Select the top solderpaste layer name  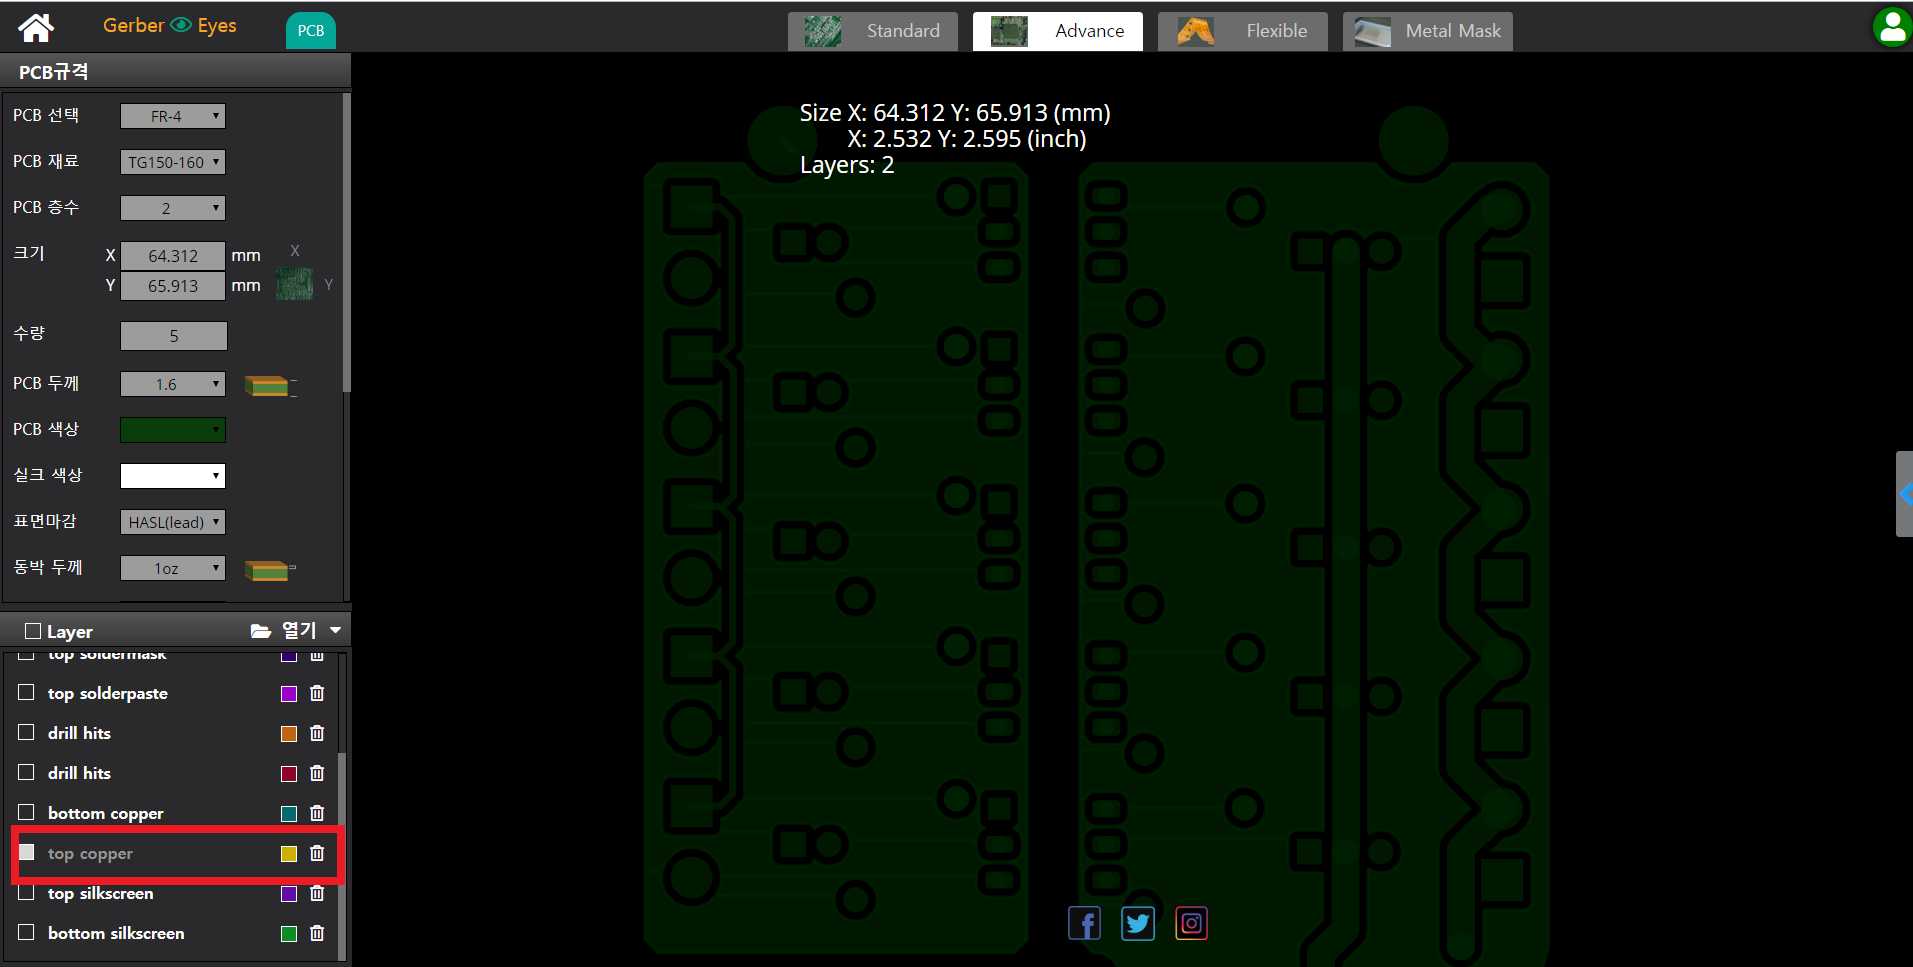click(107, 694)
